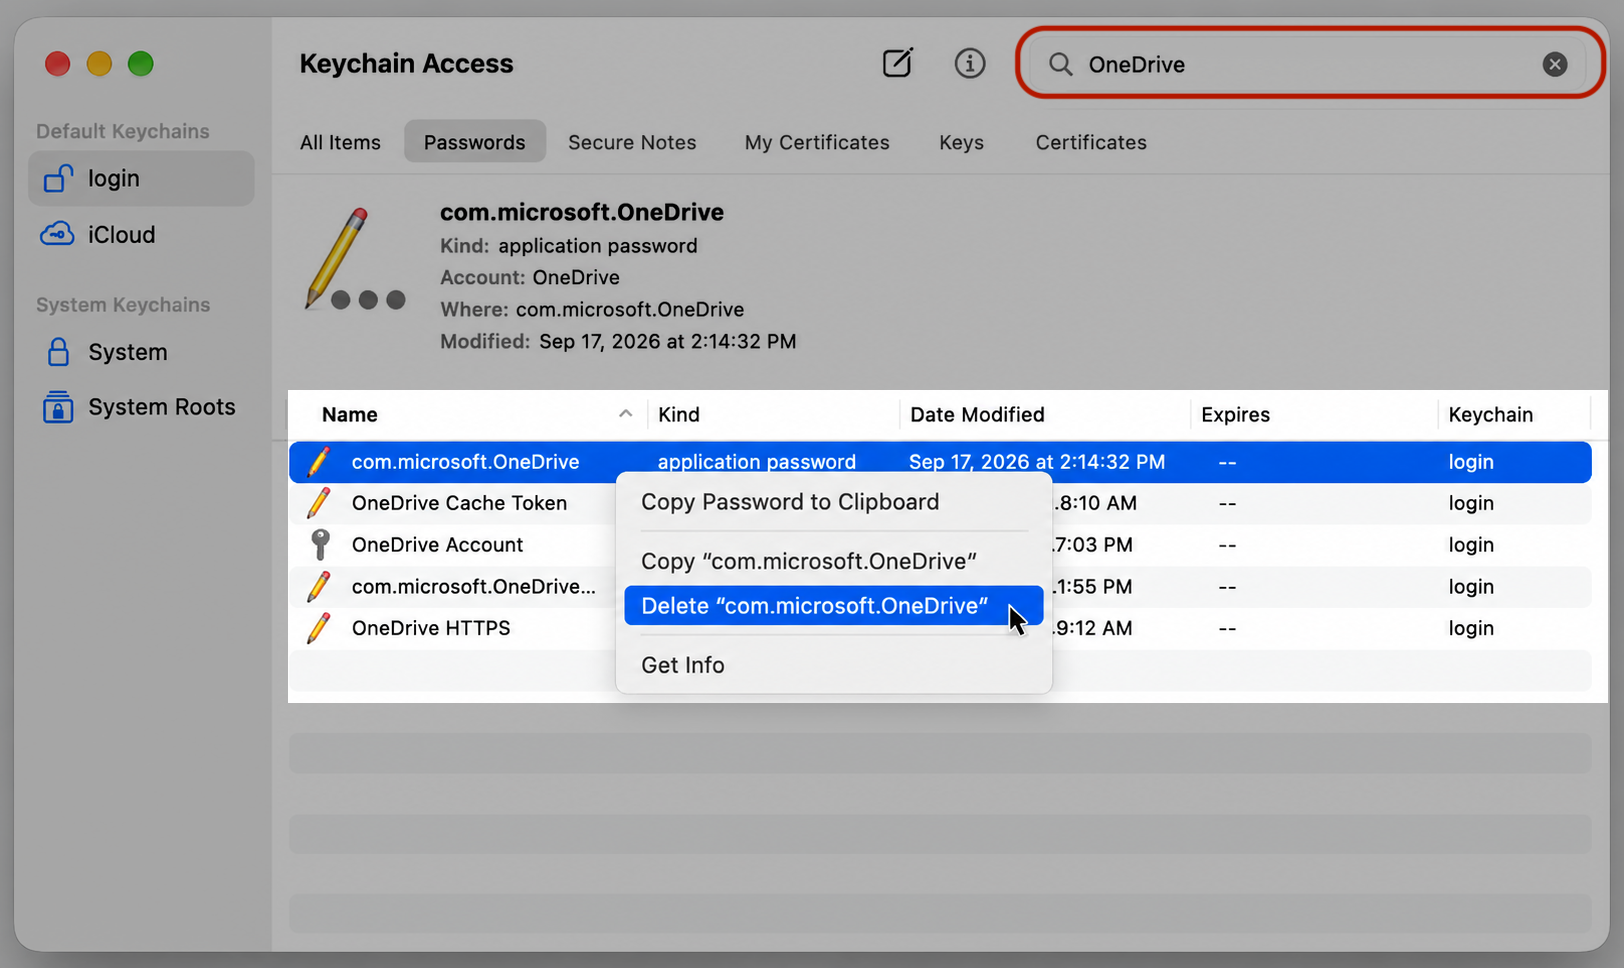Switch to the Secure Notes tab

(632, 142)
